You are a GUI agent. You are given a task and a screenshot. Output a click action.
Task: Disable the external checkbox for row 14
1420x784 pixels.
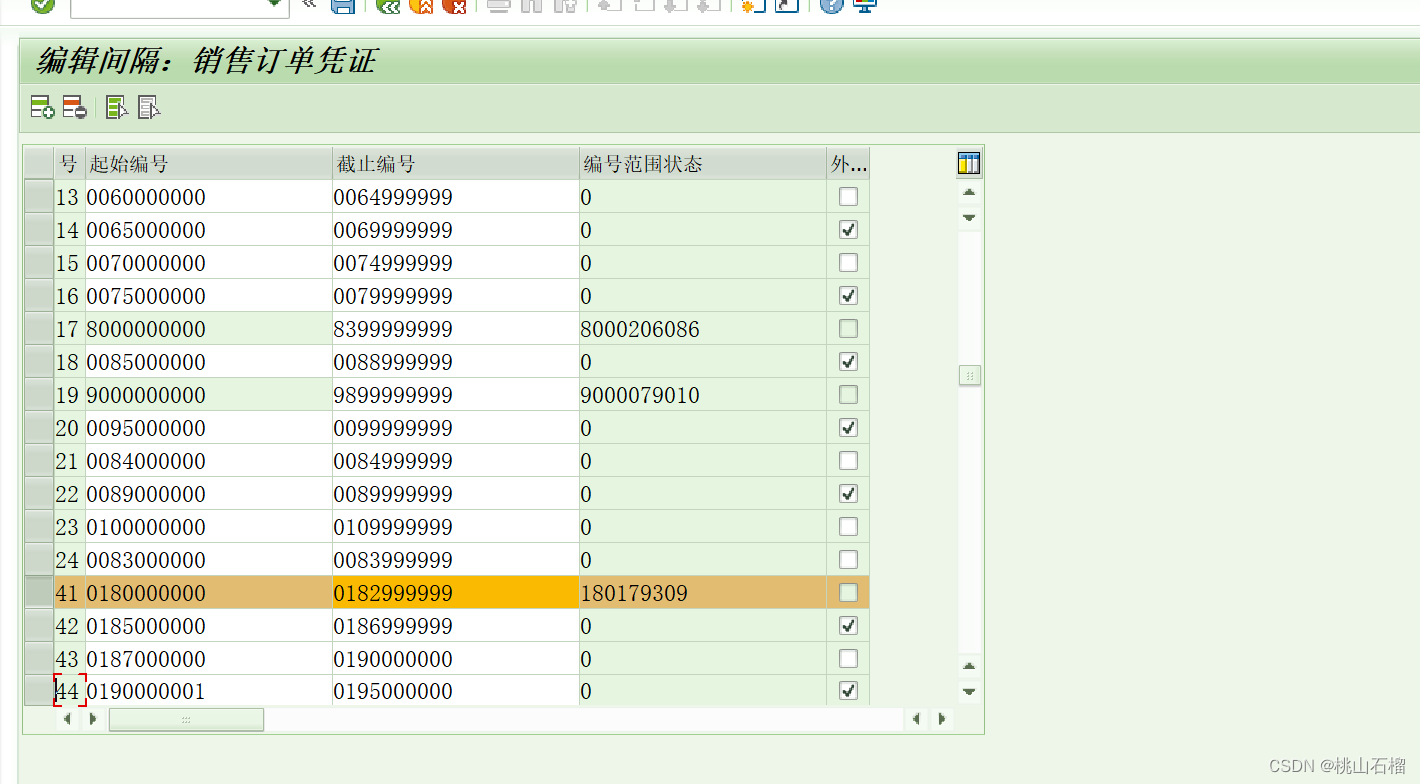[847, 229]
